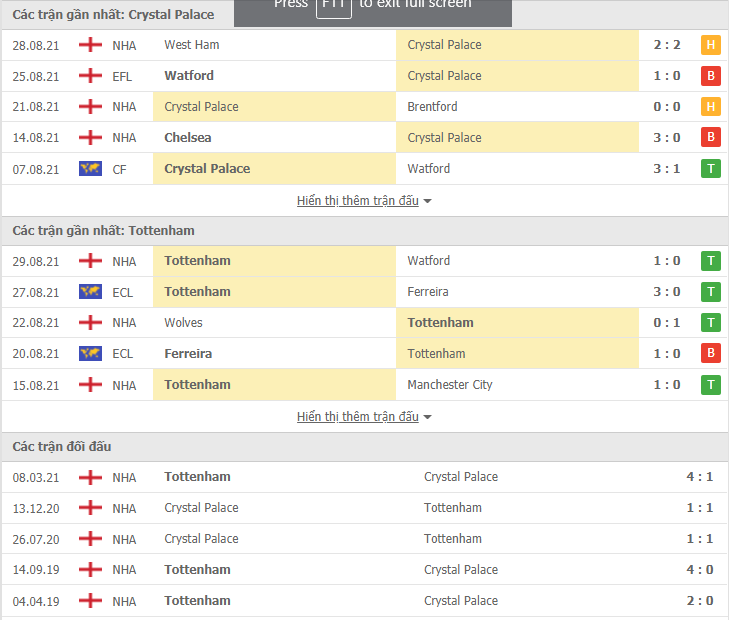Click the Manchester City team name
Image resolution: width=729 pixels, height=620 pixels.
(x=450, y=385)
